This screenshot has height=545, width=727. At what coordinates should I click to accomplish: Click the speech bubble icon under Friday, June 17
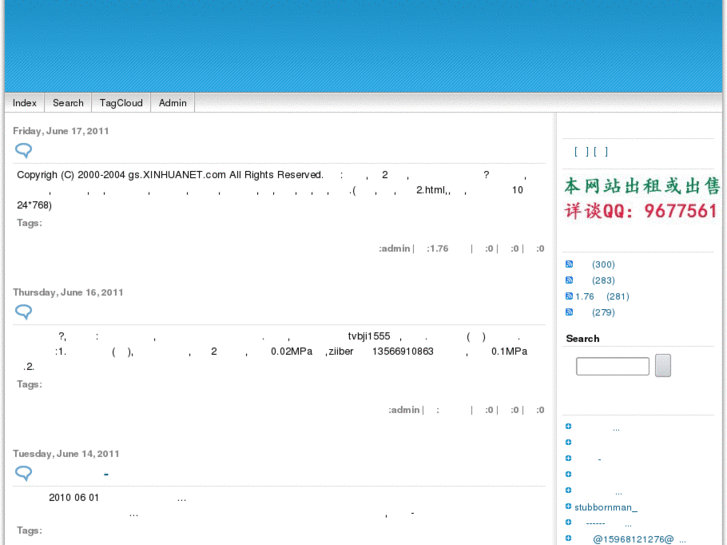[x=24, y=150]
